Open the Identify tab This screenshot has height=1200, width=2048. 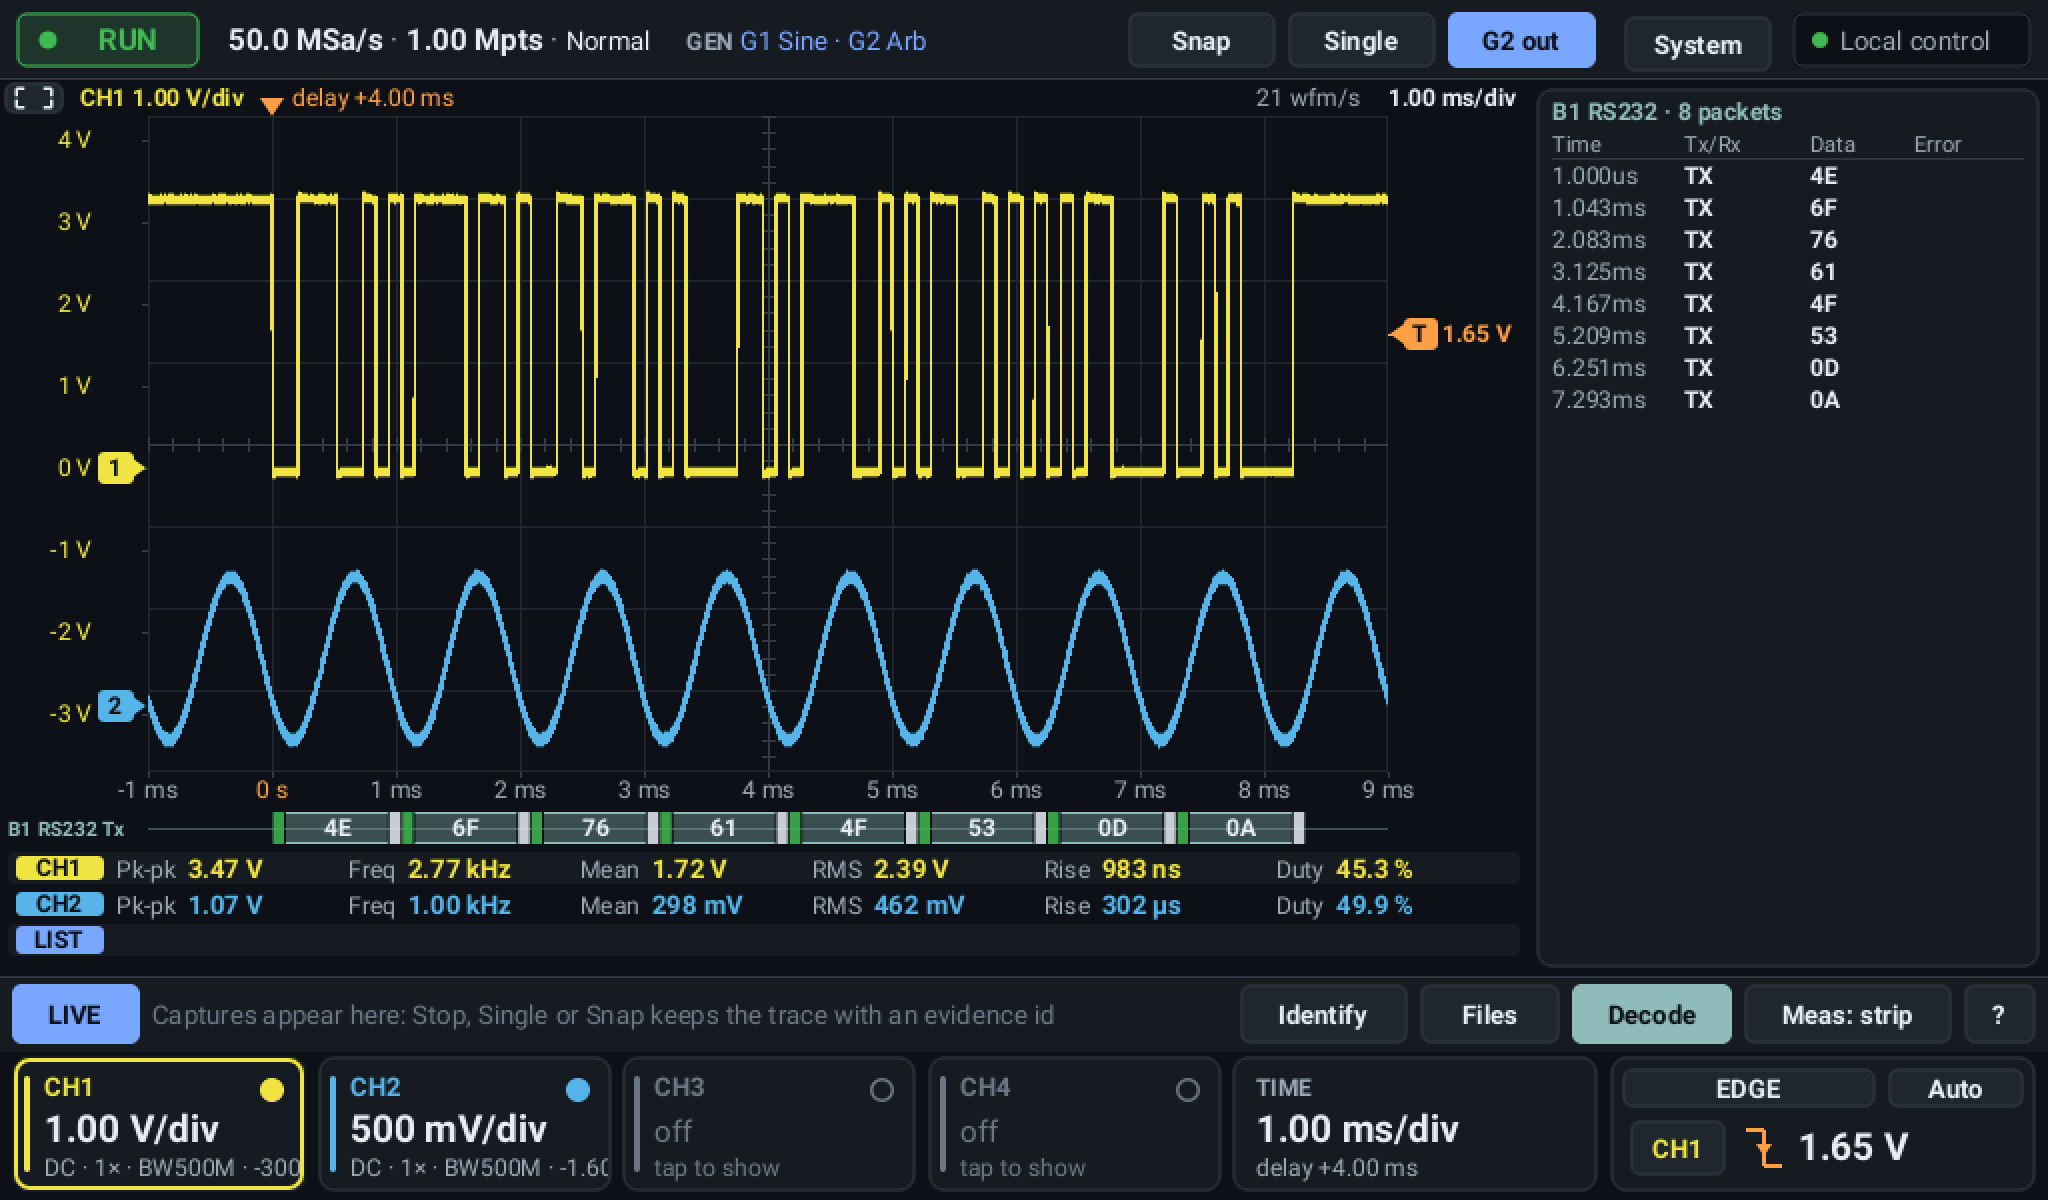[1323, 1015]
